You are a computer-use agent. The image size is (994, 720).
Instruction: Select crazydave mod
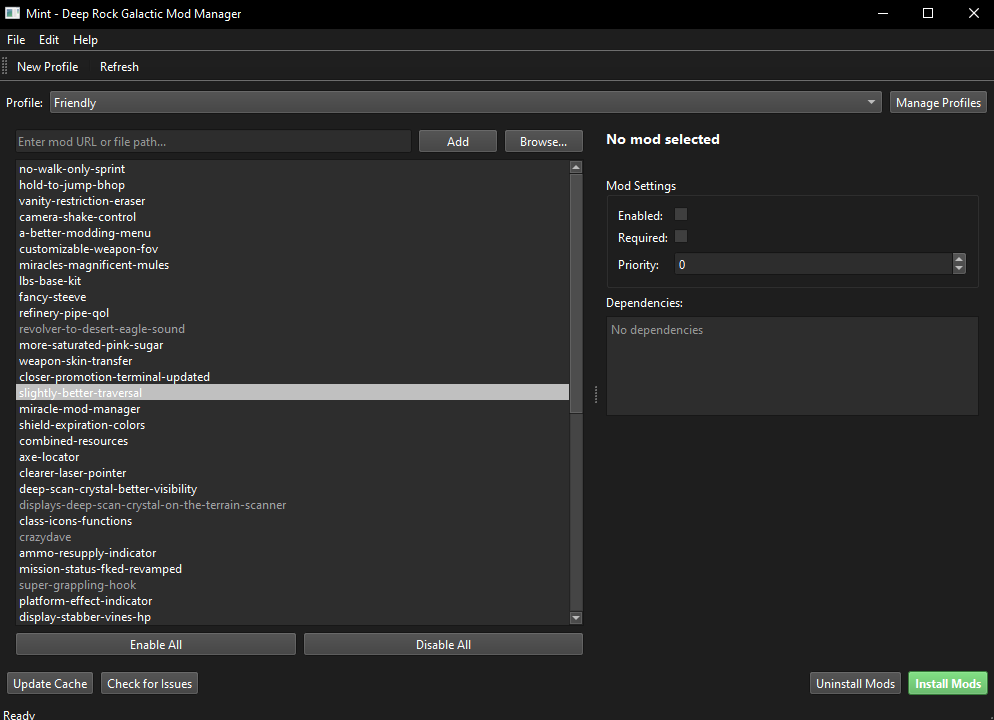point(292,537)
